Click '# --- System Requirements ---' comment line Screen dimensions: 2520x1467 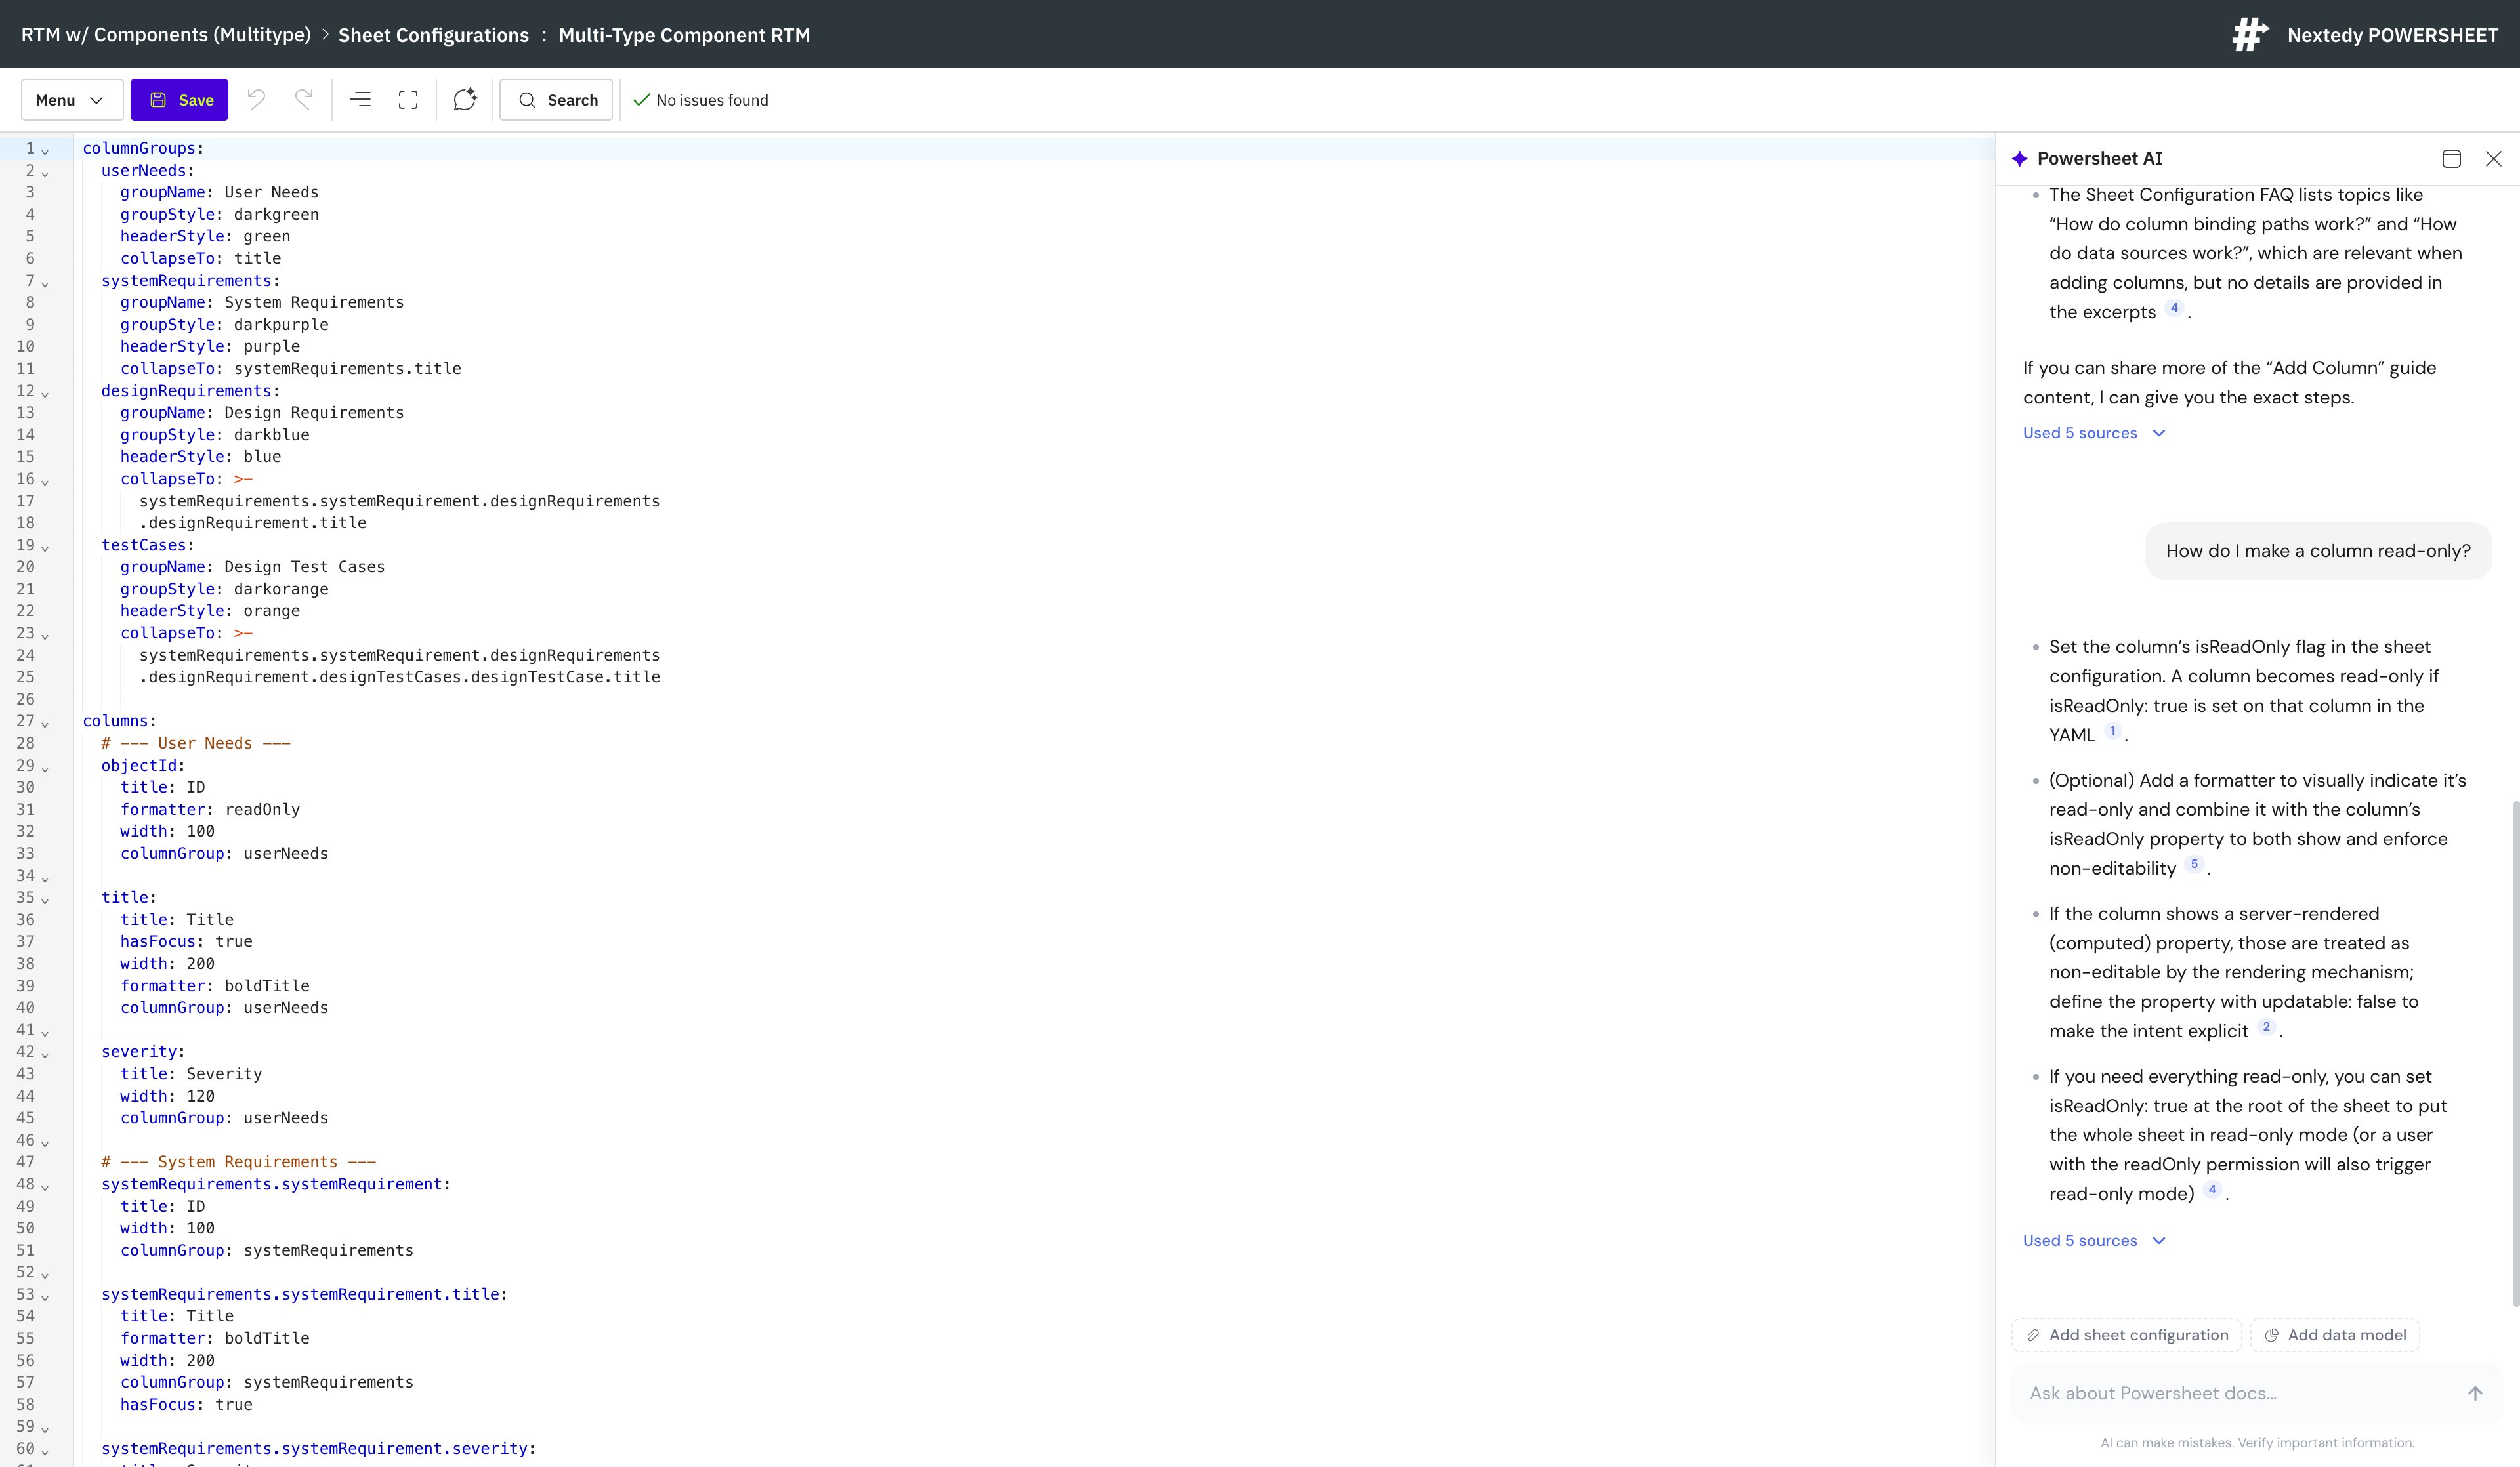pyautogui.click(x=239, y=1161)
